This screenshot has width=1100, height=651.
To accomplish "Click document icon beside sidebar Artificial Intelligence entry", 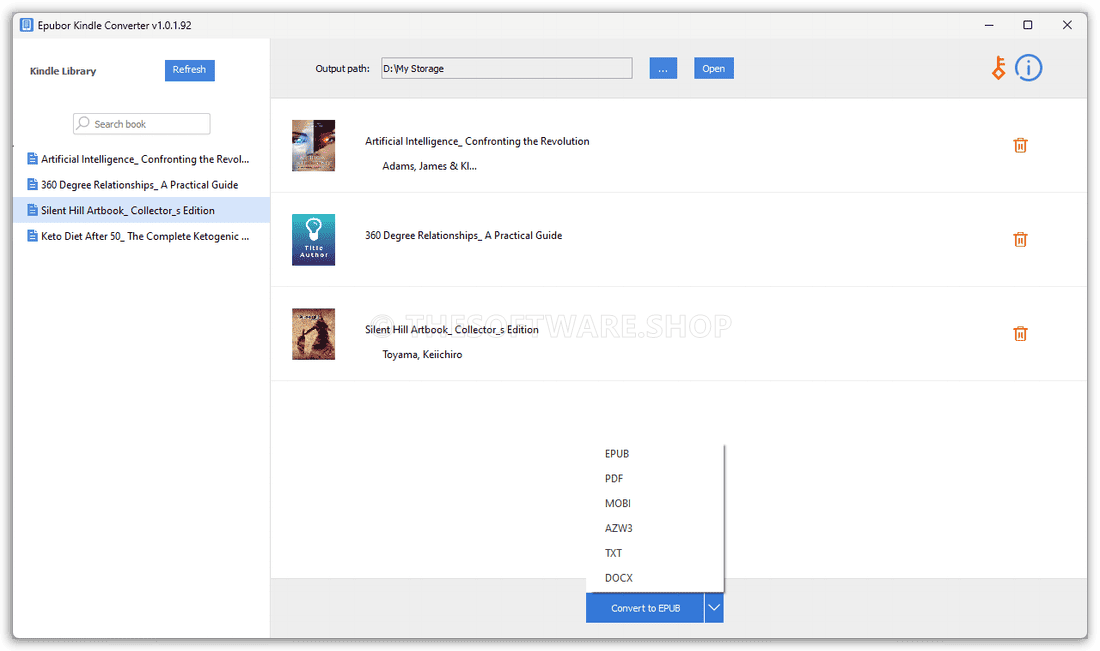I will pos(32,159).
